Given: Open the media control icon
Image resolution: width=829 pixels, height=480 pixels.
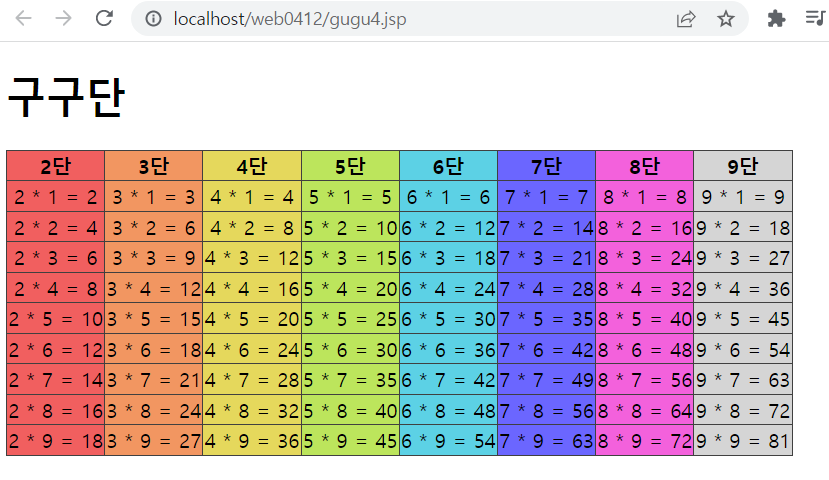Looking at the screenshot, I should [x=815, y=19].
